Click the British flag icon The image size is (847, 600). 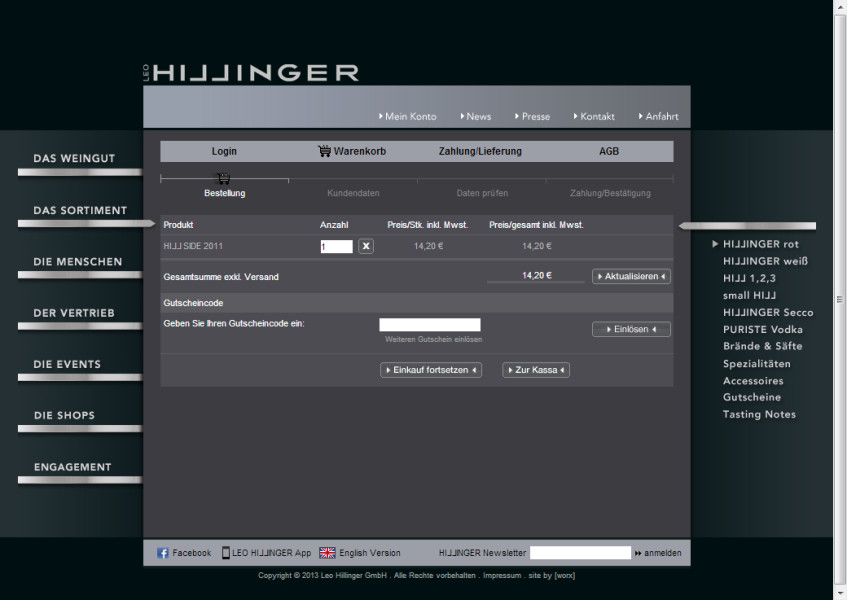pos(327,553)
